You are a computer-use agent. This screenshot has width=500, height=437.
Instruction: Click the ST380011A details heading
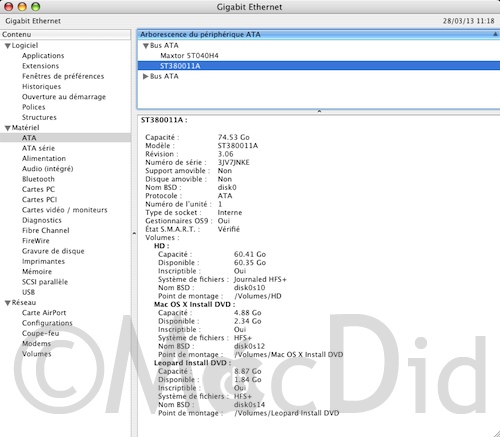click(x=164, y=120)
